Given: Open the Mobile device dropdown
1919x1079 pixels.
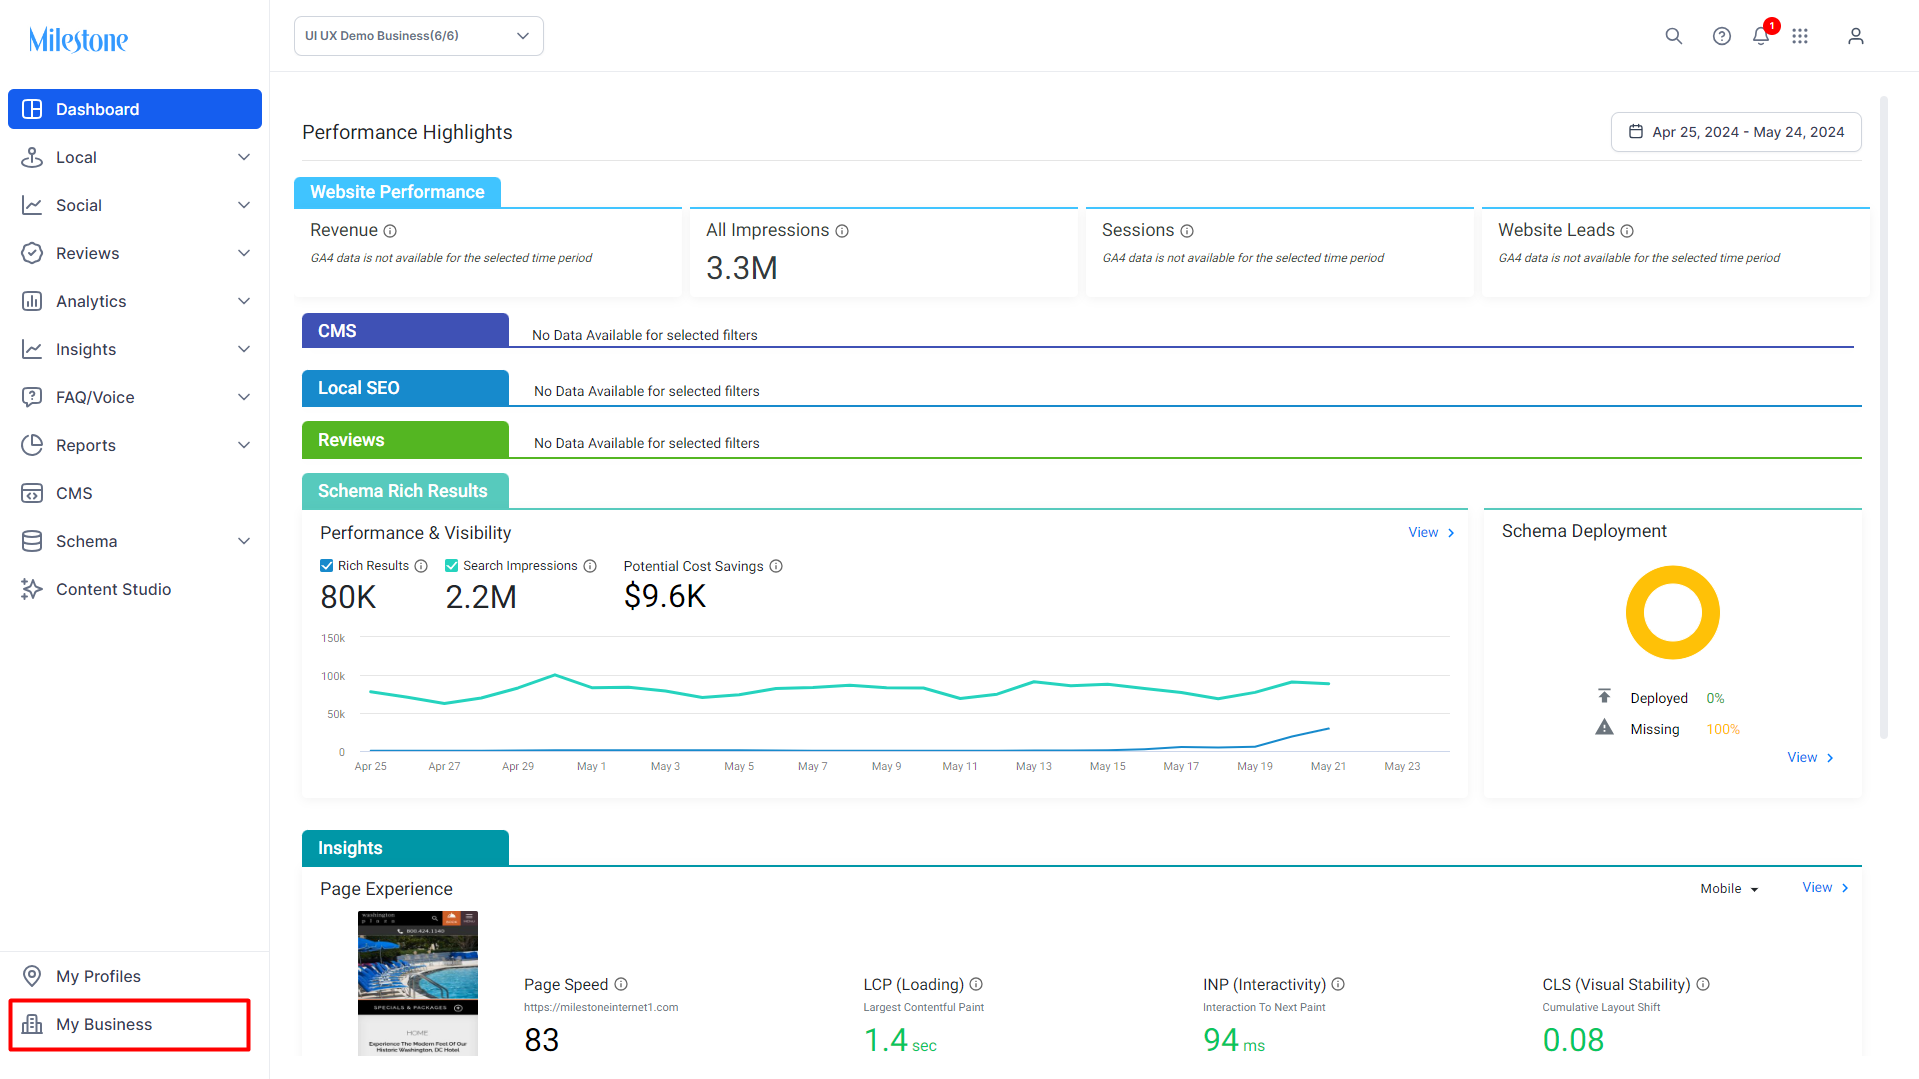Looking at the screenshot, I should 1729,889.
